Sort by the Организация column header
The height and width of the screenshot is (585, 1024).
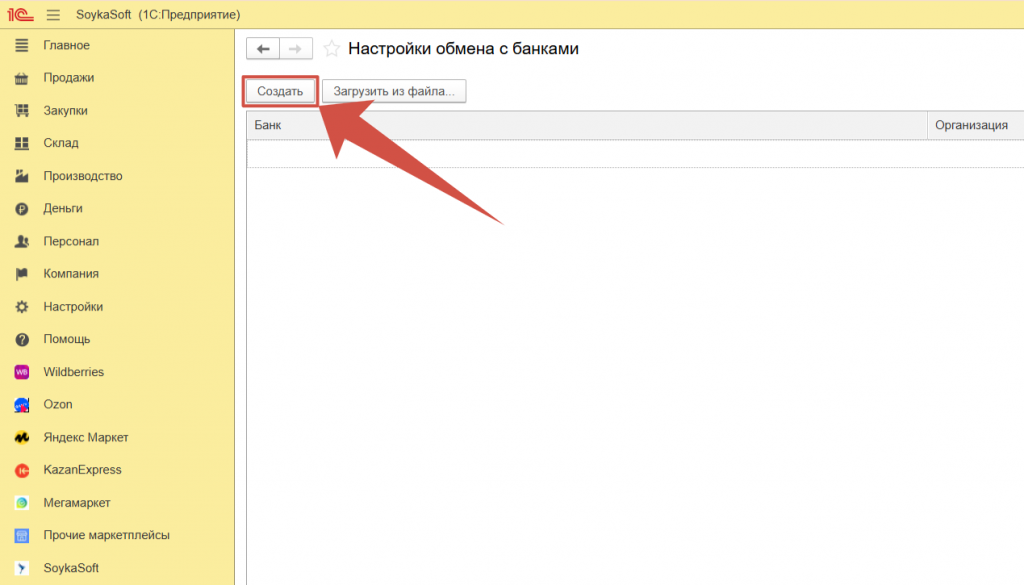(x=970, y=125)
